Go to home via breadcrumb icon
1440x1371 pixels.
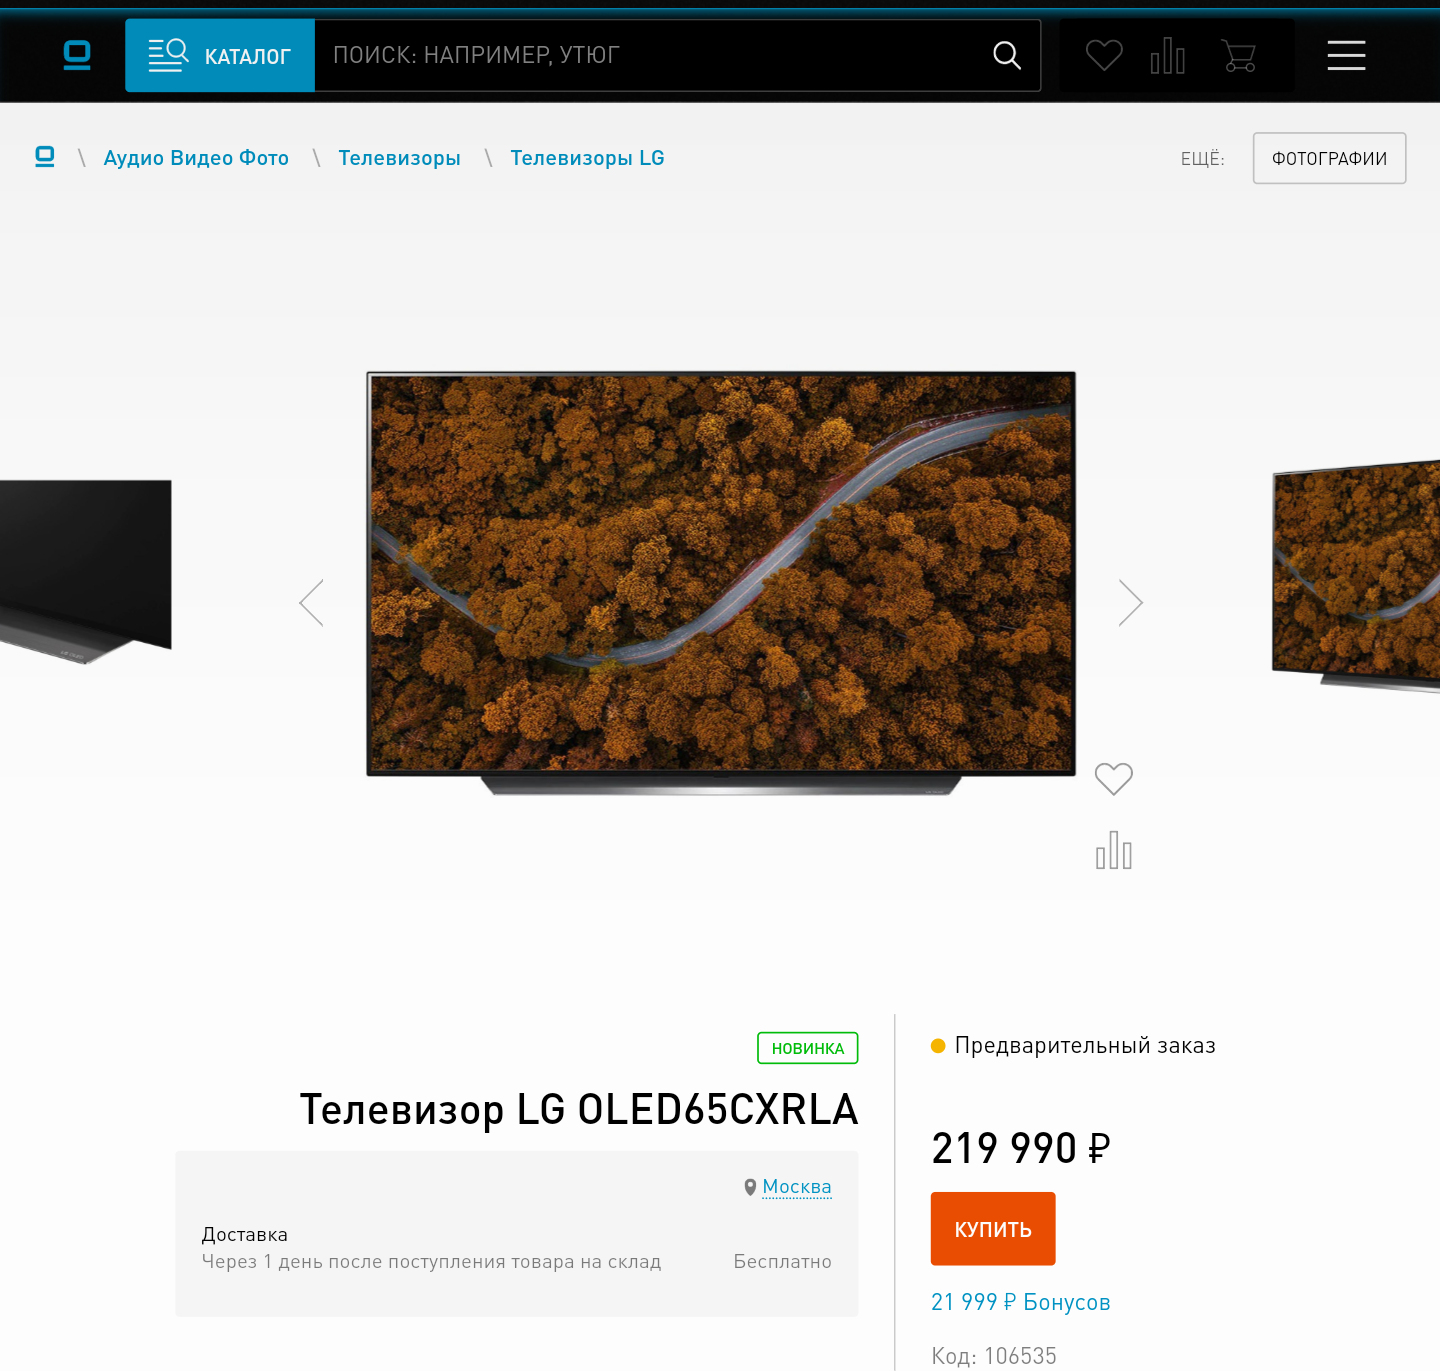(x=45, y=157)
